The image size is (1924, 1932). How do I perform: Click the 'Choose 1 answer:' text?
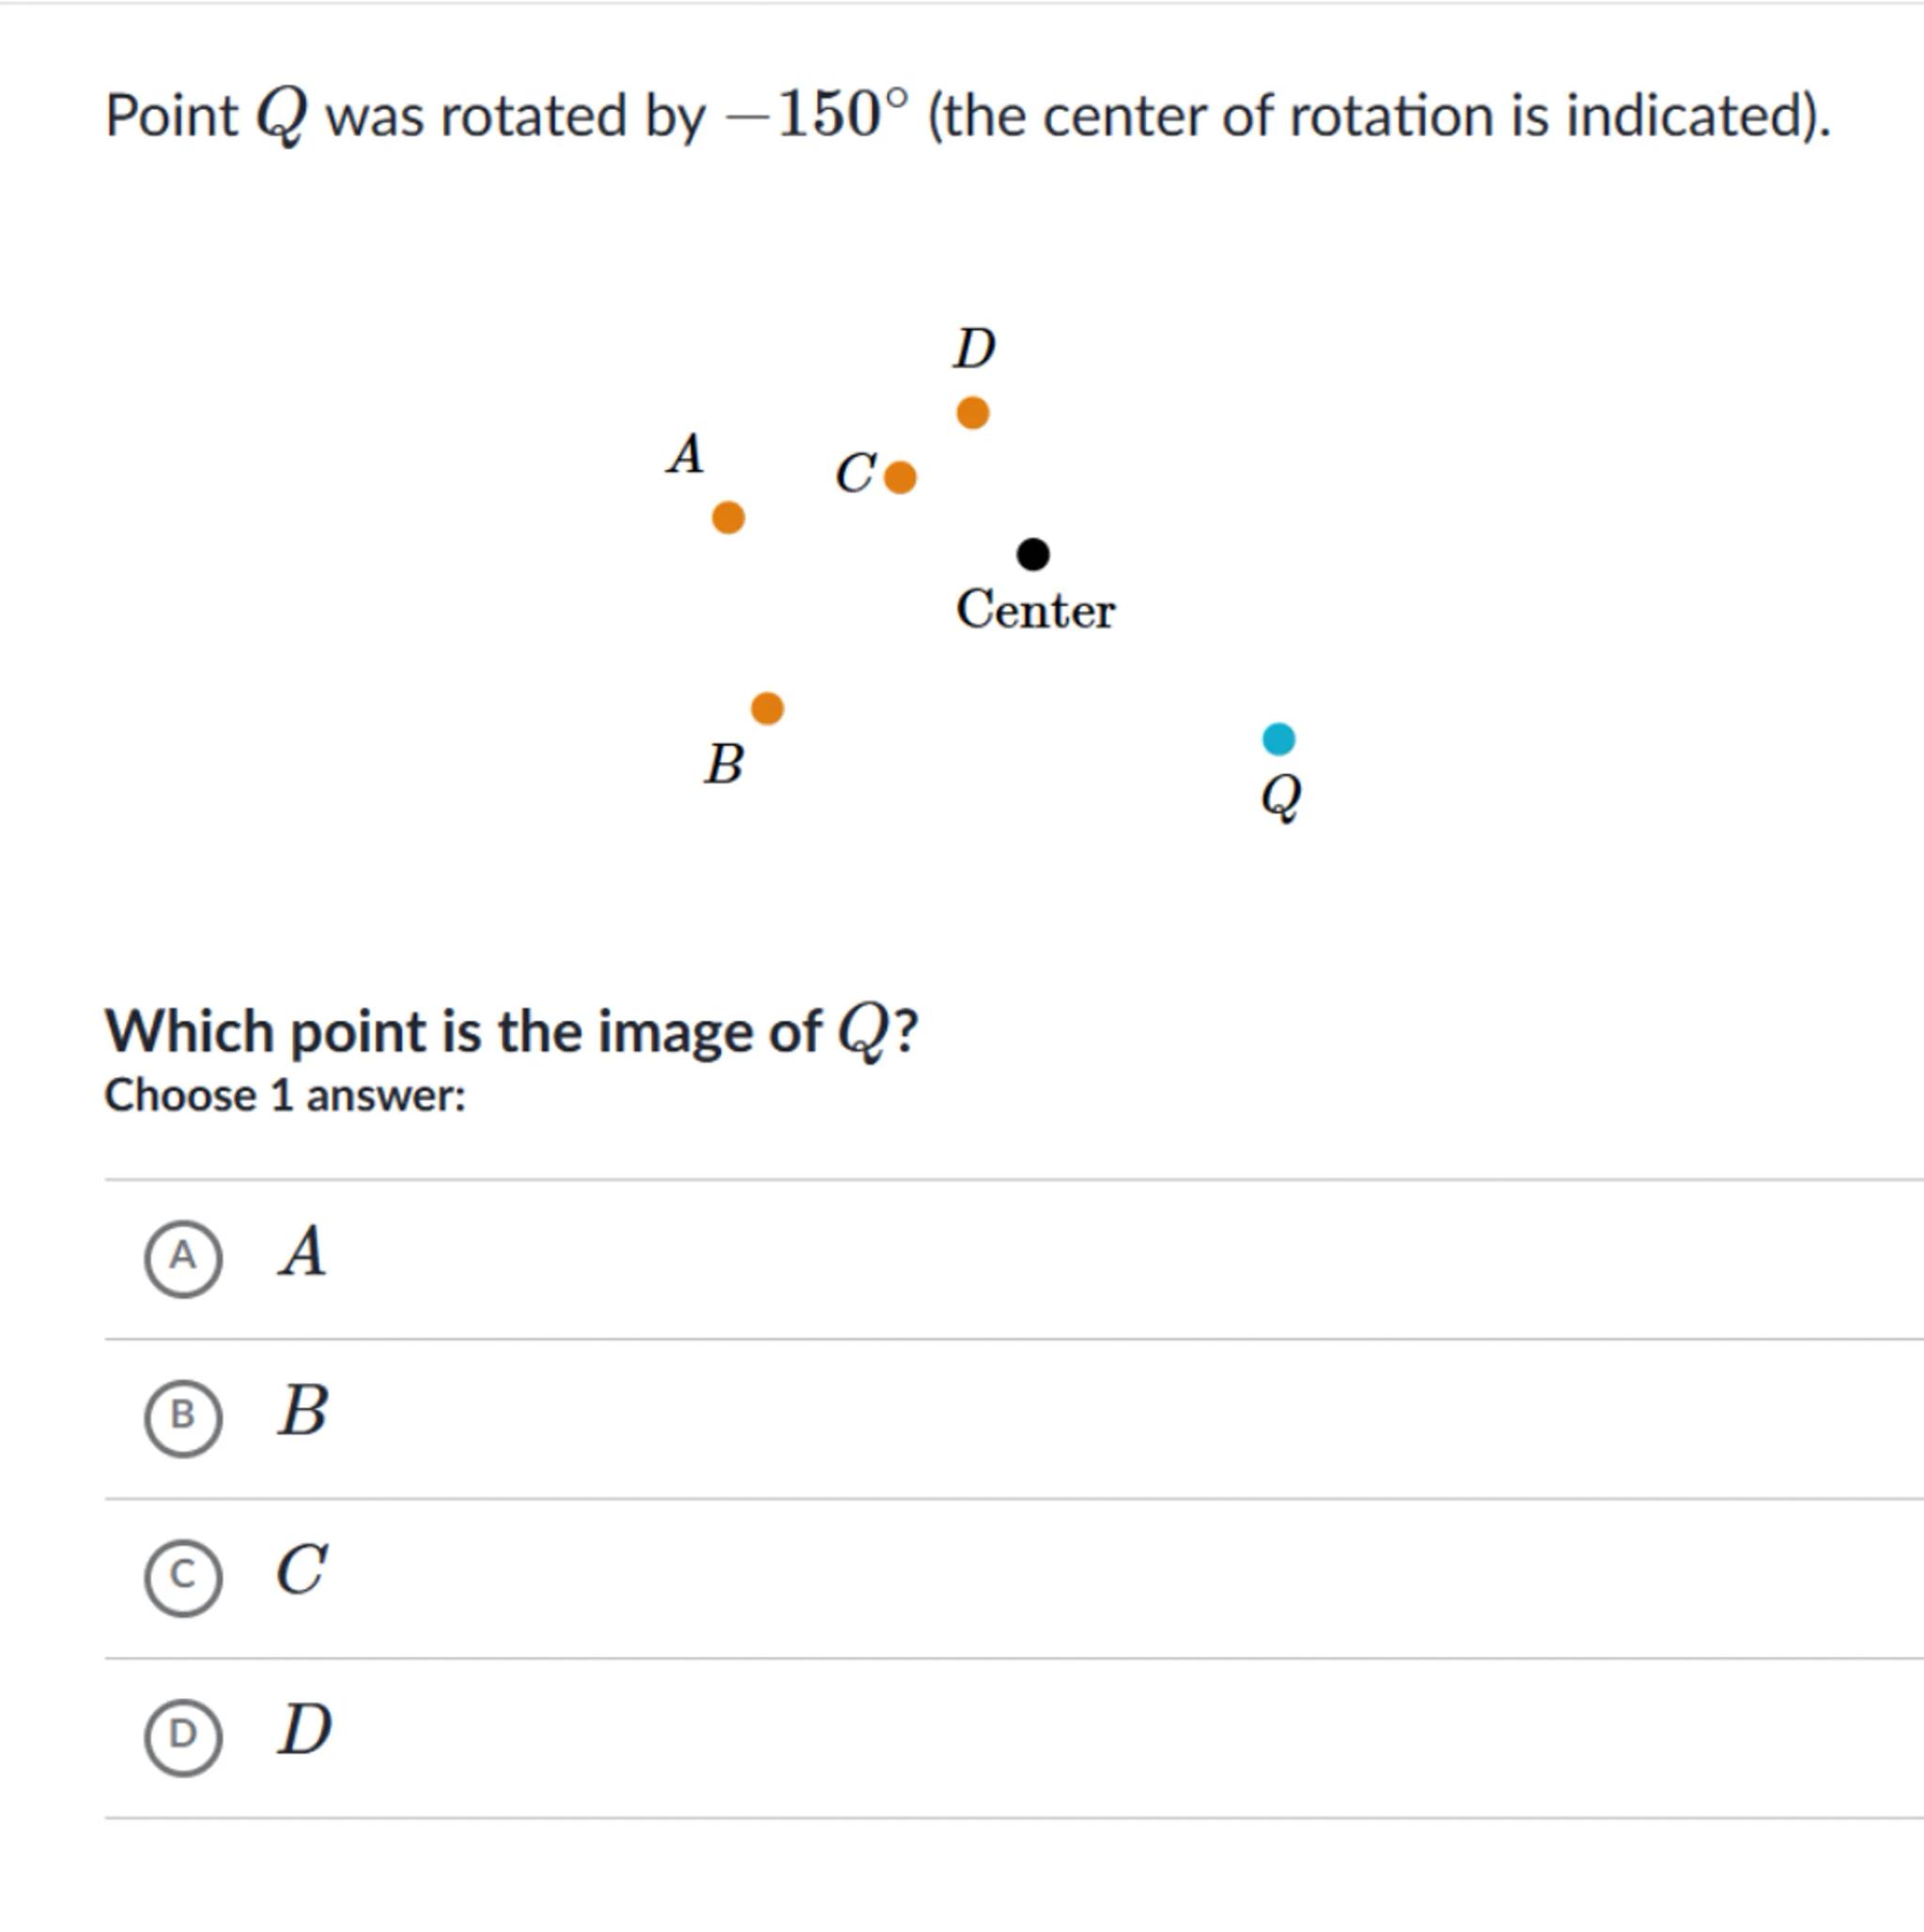coord(285,1096)
